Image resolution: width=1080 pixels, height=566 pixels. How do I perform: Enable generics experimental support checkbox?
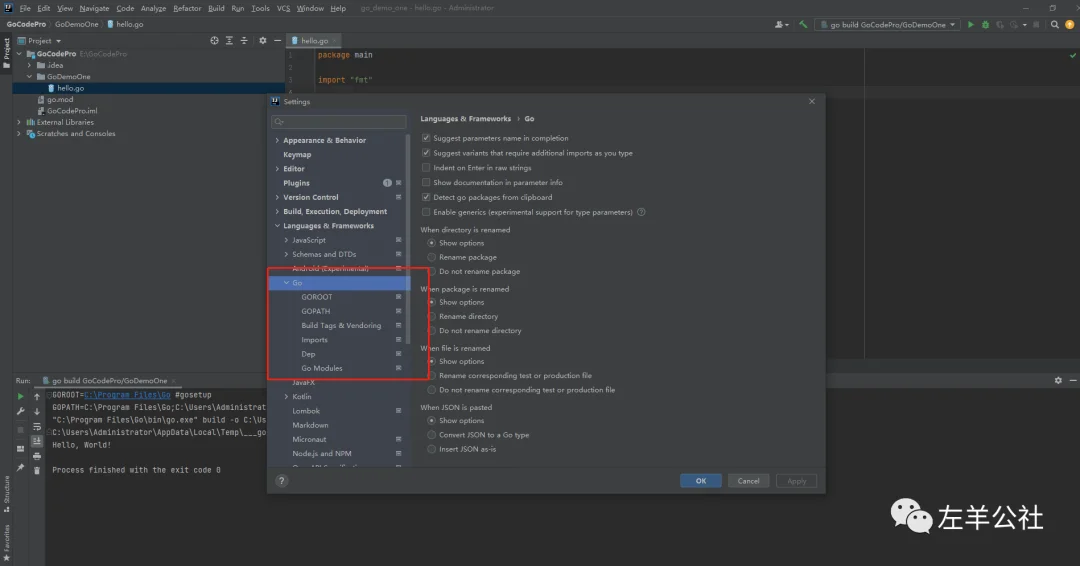pyautogui.click(x=426, y=212)
